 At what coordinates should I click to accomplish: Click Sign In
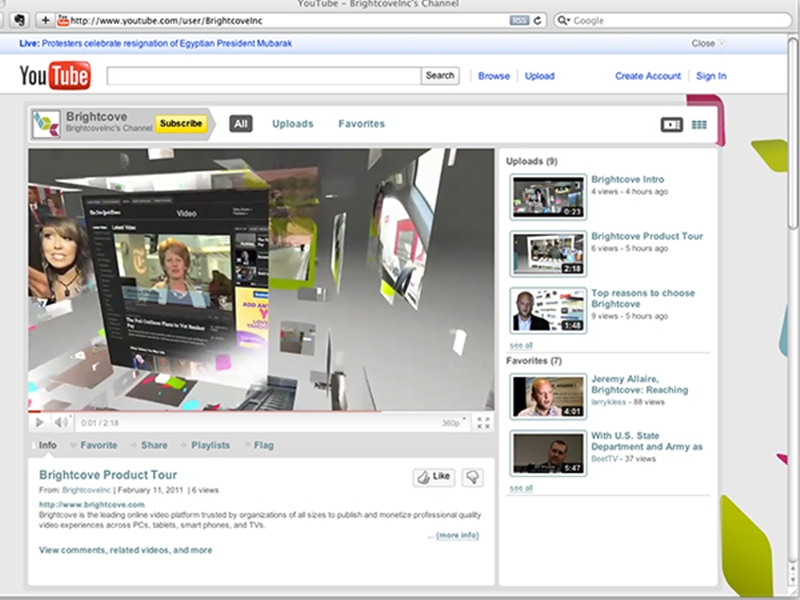point(711,76)
